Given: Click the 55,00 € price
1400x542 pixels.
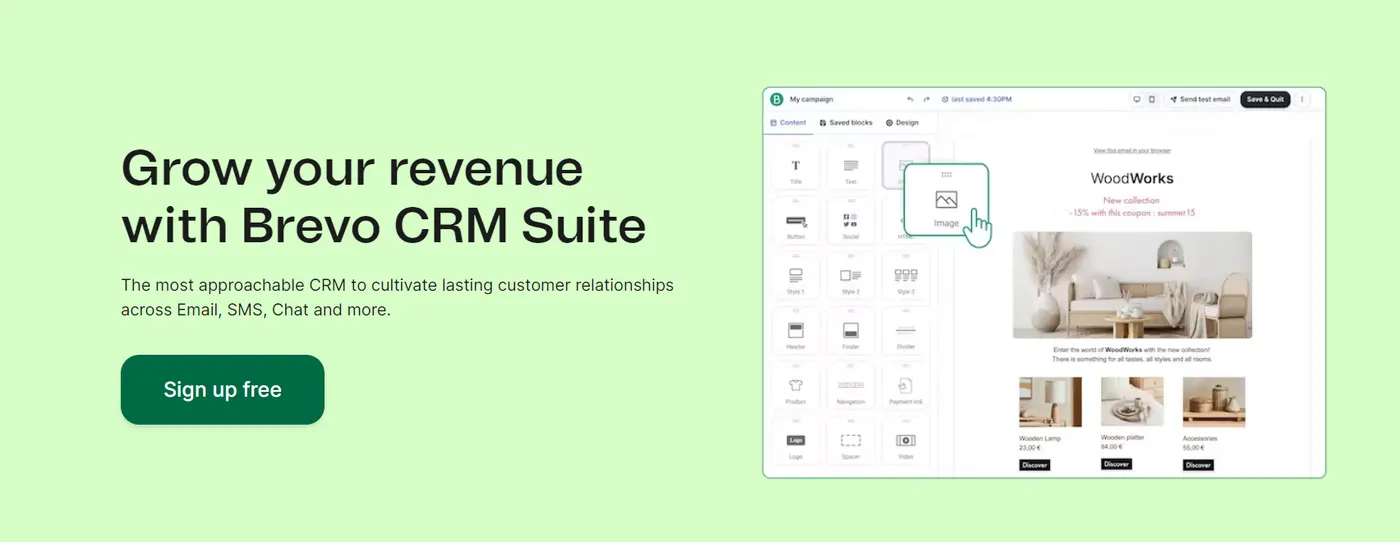Looking at the screenshot, I should click(x=1194, y=448).
